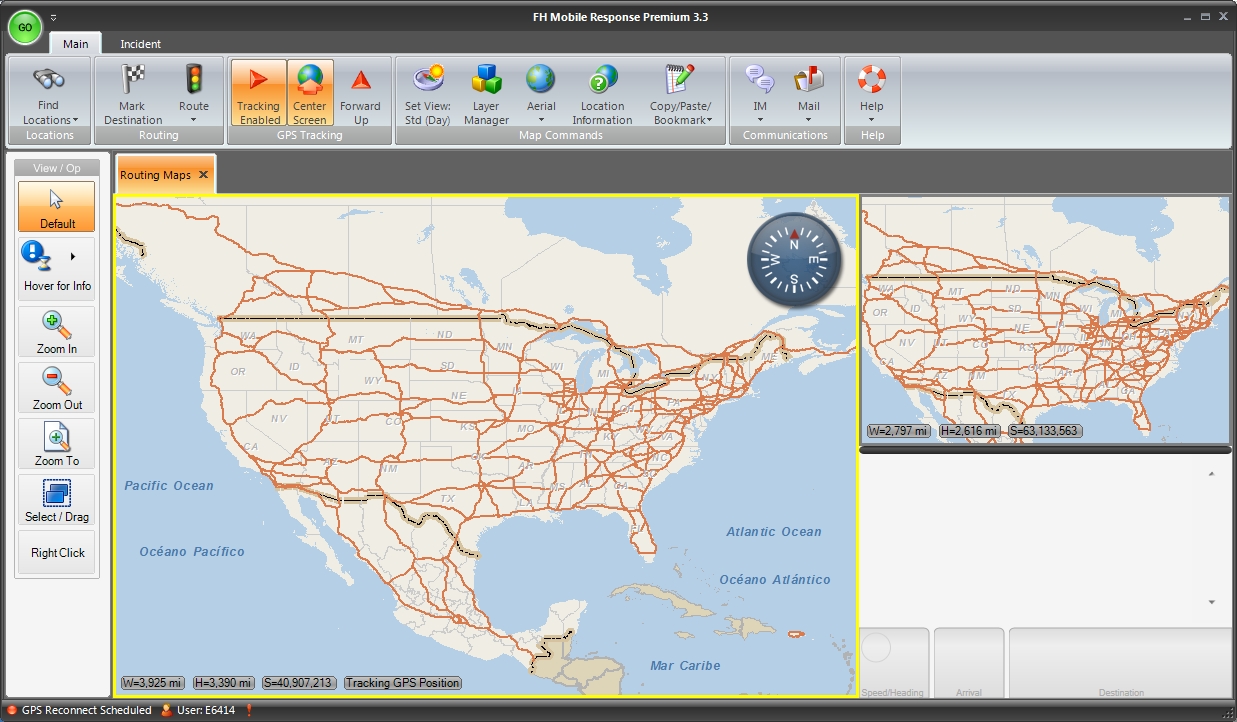The image size is (1237, 722).
Task: Click the overview map thumbnail on the right
Action: 1045,319
